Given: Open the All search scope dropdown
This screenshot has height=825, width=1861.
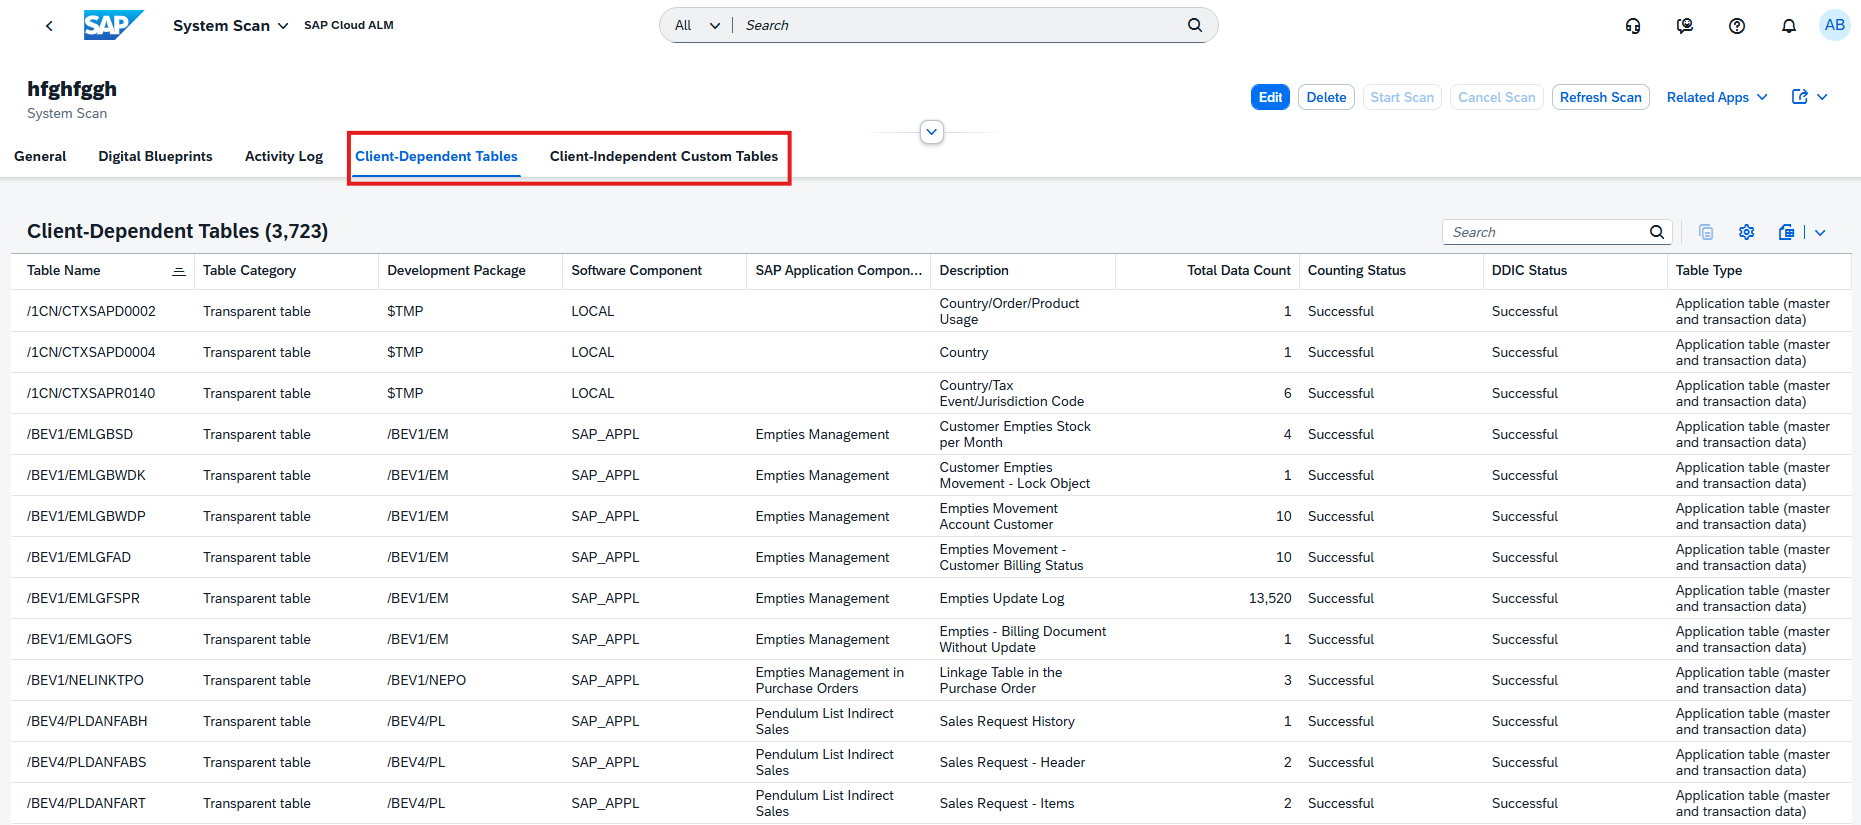Looking at the screenshot, I should 697,26.
